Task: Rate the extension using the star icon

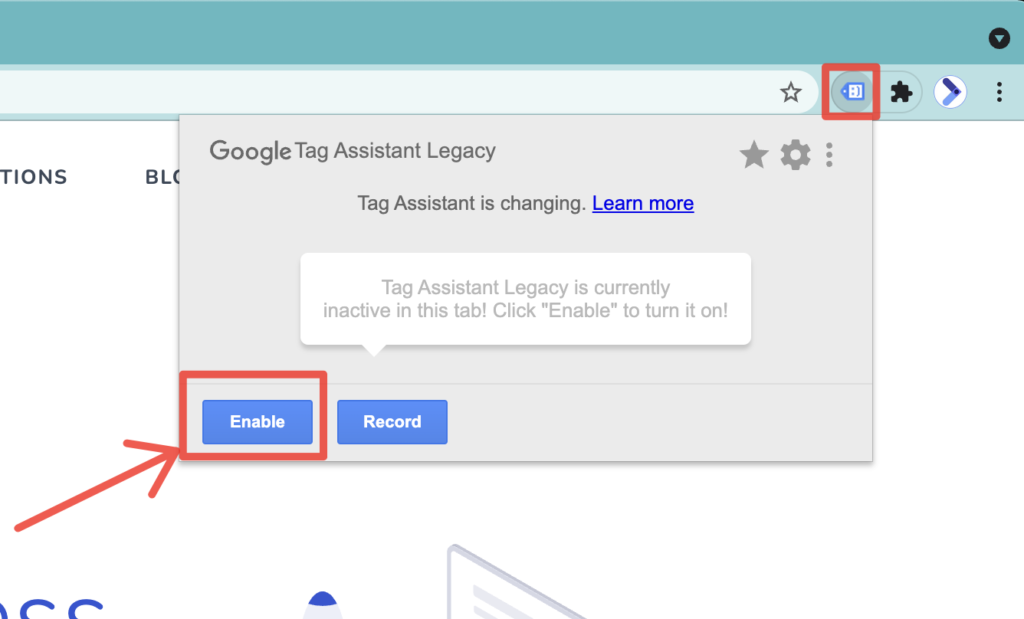Action: pyautogui.click(x=754, y=155)
